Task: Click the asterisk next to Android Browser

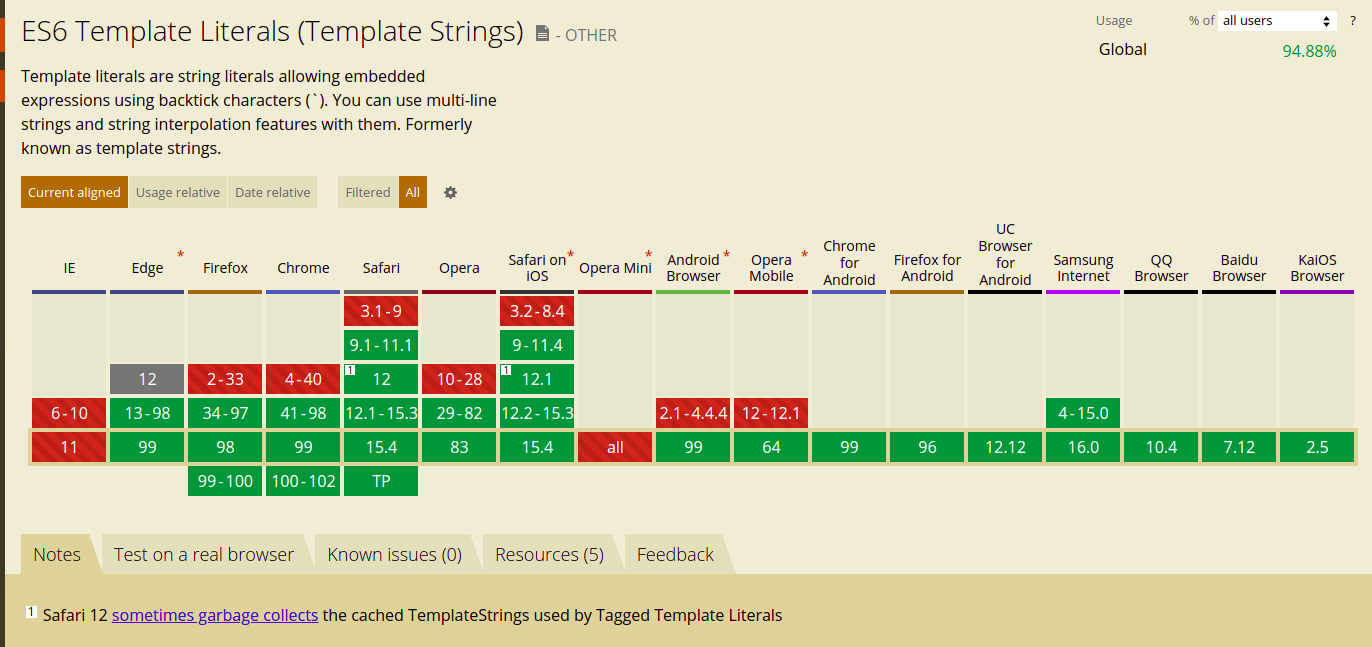Action: click(726, 255)
